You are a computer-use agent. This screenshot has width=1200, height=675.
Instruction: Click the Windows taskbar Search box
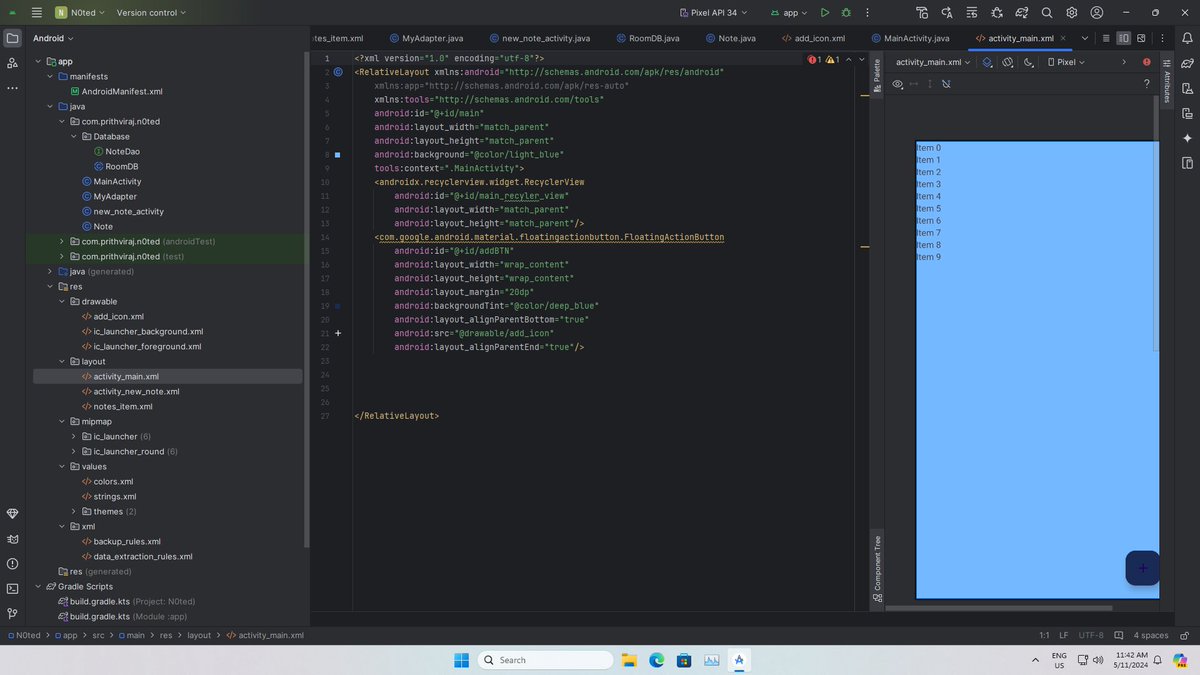(x=545, y=660)
